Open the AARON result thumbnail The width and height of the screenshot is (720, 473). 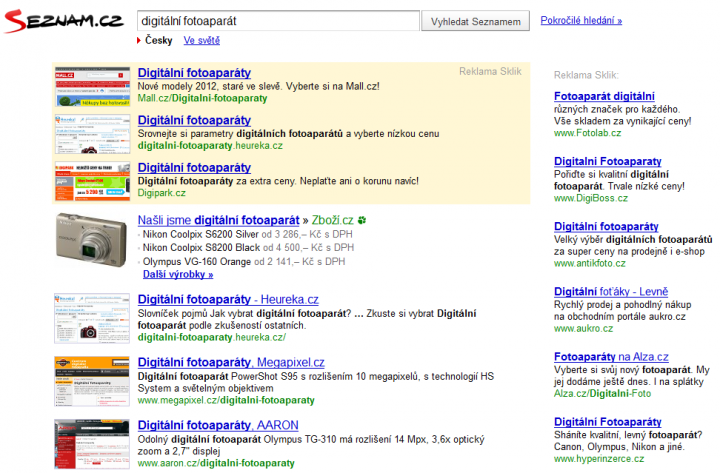pyautogui.click(x=92, y=444)
